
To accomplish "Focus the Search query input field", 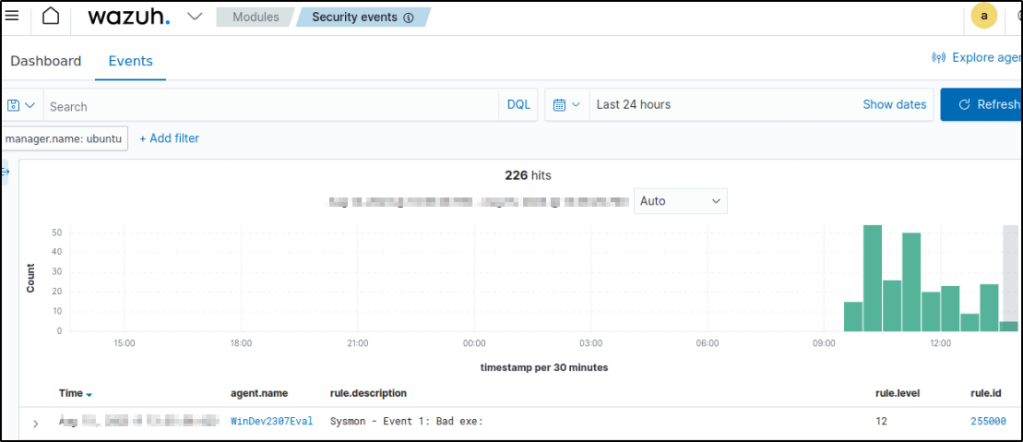I will coord(270,105).
